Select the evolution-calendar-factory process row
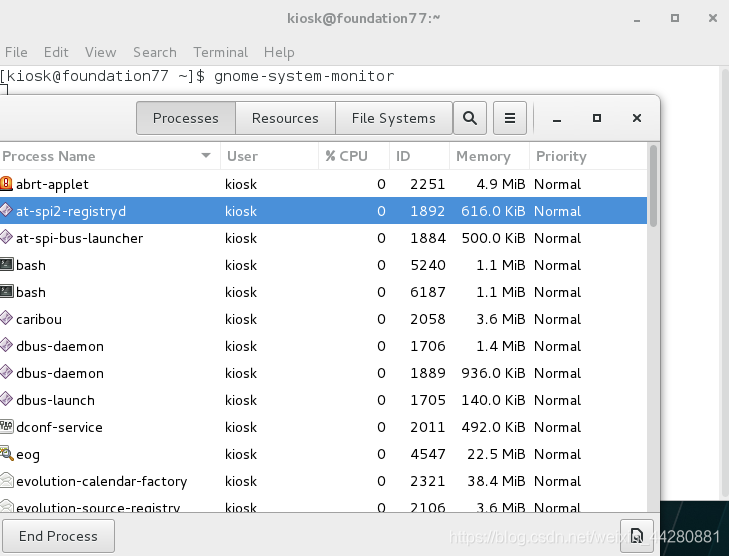 tap(324, 480)
